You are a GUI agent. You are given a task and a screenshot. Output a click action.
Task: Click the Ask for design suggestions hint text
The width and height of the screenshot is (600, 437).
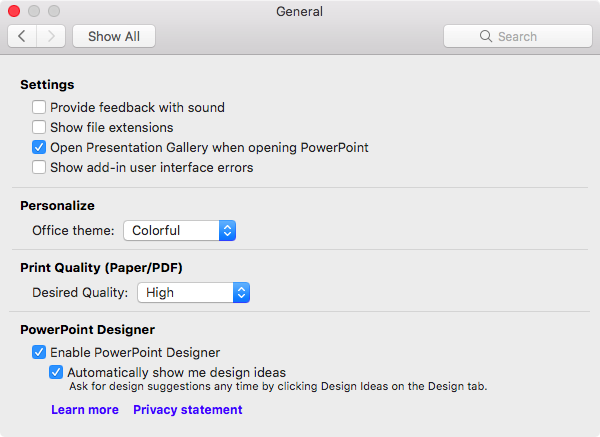pos(278,386)
